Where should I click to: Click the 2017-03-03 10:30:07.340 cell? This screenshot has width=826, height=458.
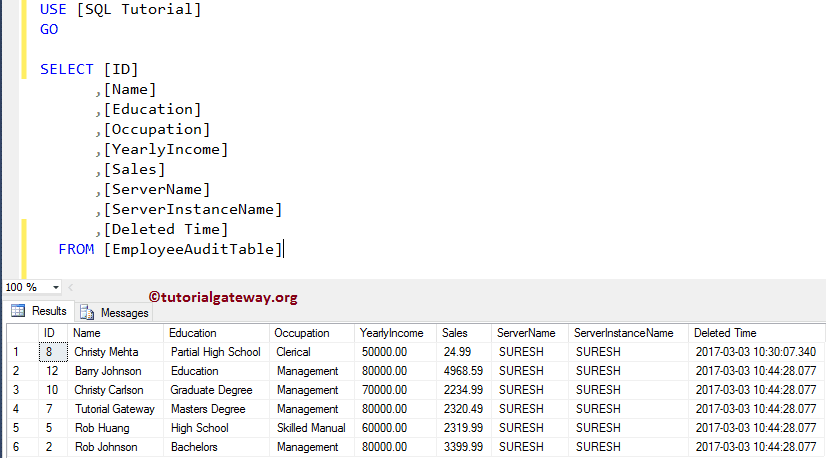click(x=756, y=352)
